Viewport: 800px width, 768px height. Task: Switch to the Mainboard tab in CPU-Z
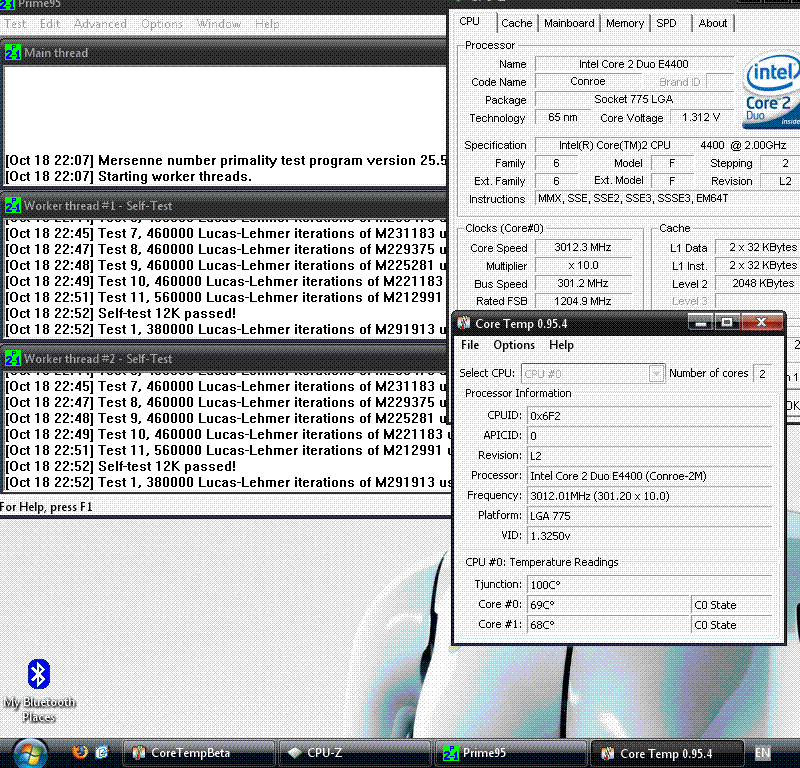[x=569, y=23]
